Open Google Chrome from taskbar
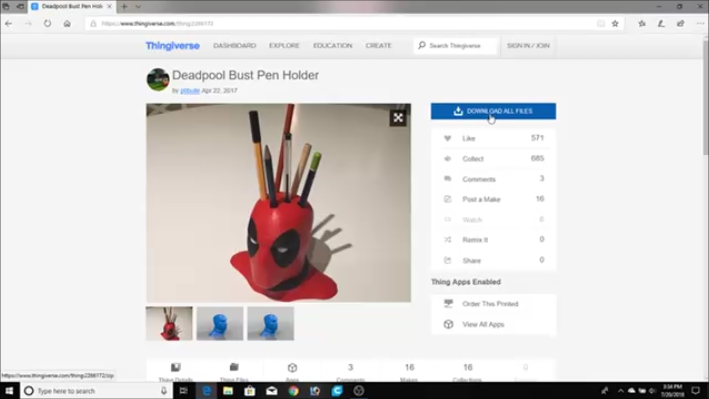709x399 pixels. click(293, 391)
